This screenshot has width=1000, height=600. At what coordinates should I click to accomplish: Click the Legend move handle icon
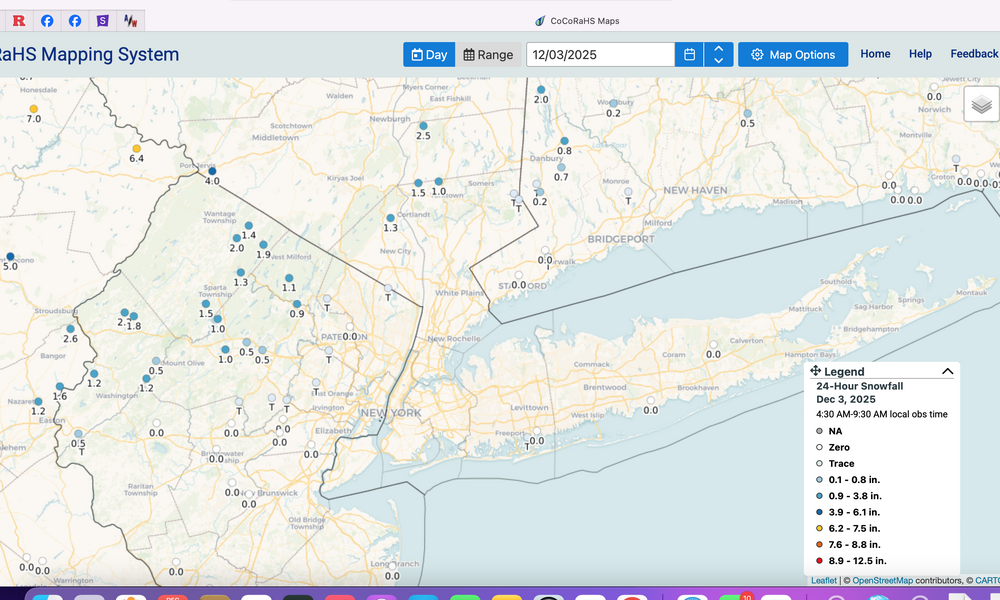tap(816, 371)
